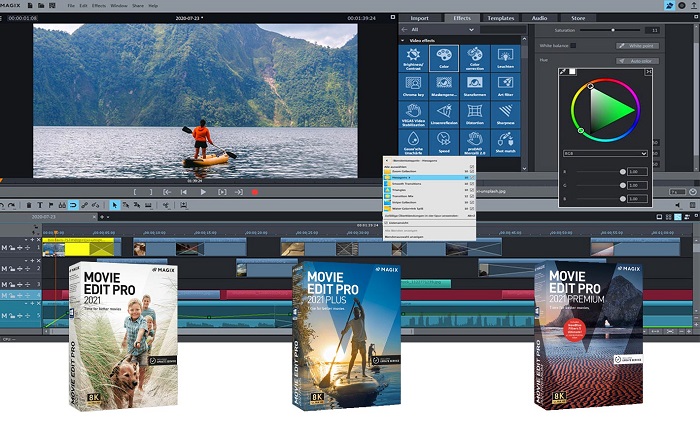
Task: Open dropdown arrow beside project tab plus
Action: (108, 217)
